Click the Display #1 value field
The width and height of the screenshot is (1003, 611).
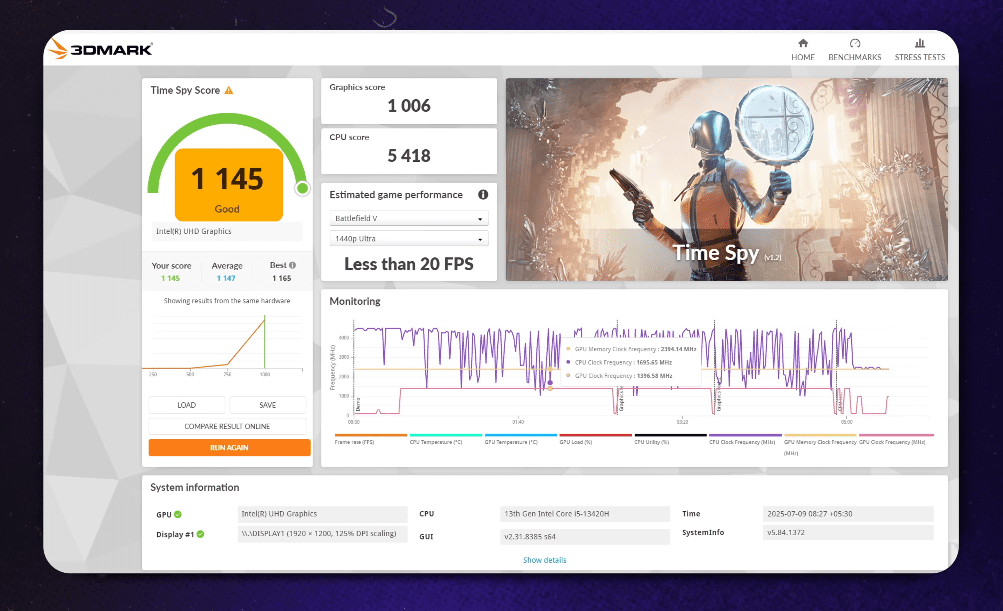coord(322,534)
